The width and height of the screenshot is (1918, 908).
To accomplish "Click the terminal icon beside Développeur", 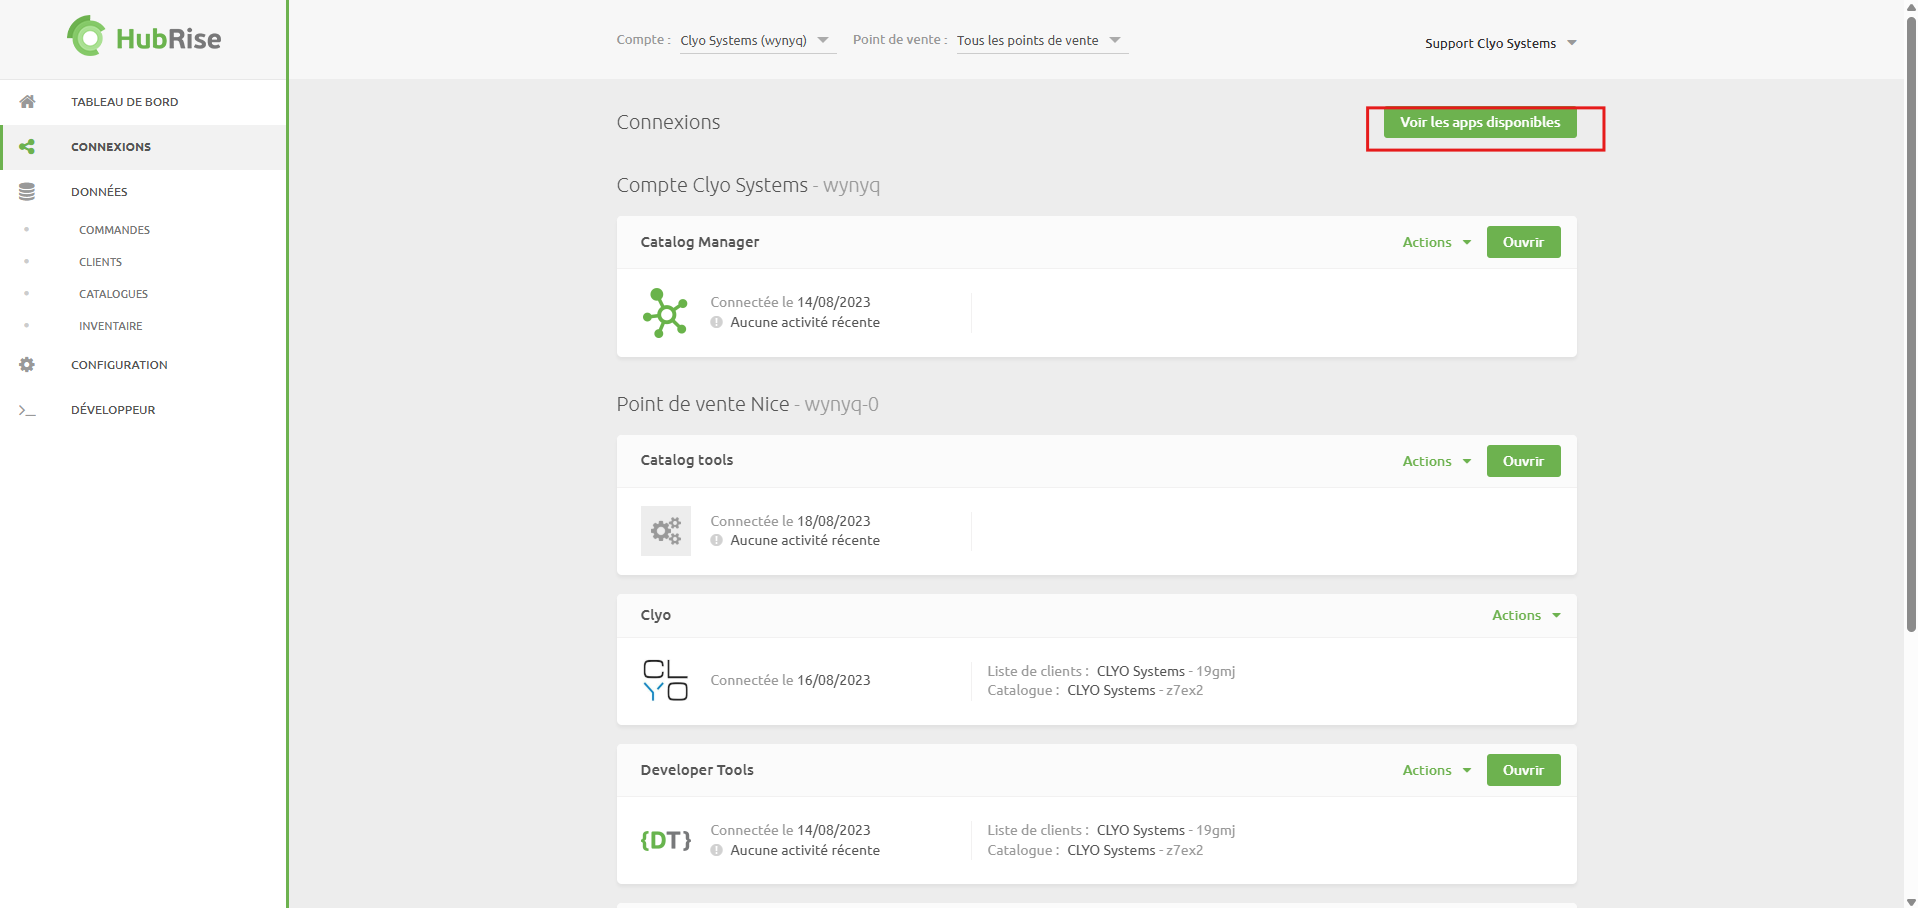I will (27, 410).
